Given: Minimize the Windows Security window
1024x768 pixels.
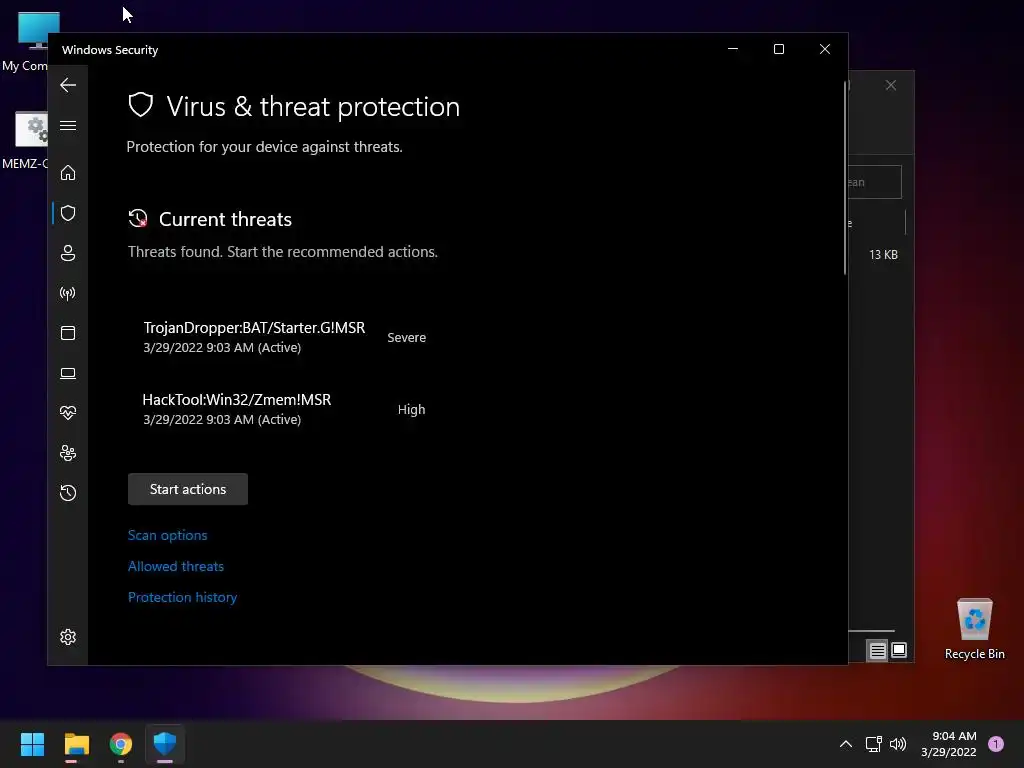Looking at the screenshot, I should [x=733, y=49].
